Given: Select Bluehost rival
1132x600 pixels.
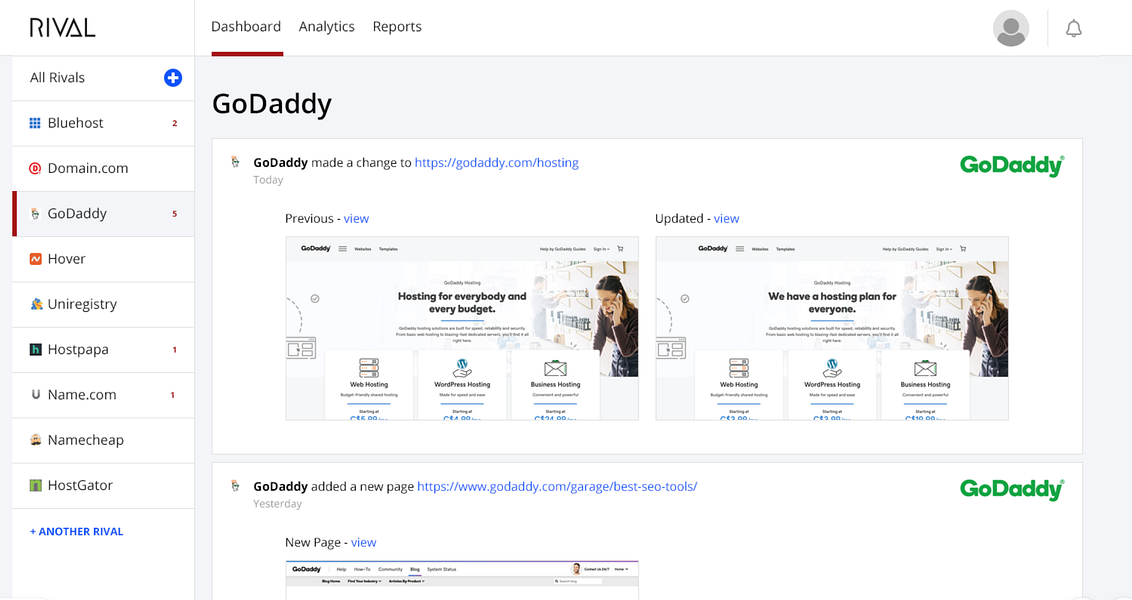Looking at the screenshot, I should click(103, 123).
